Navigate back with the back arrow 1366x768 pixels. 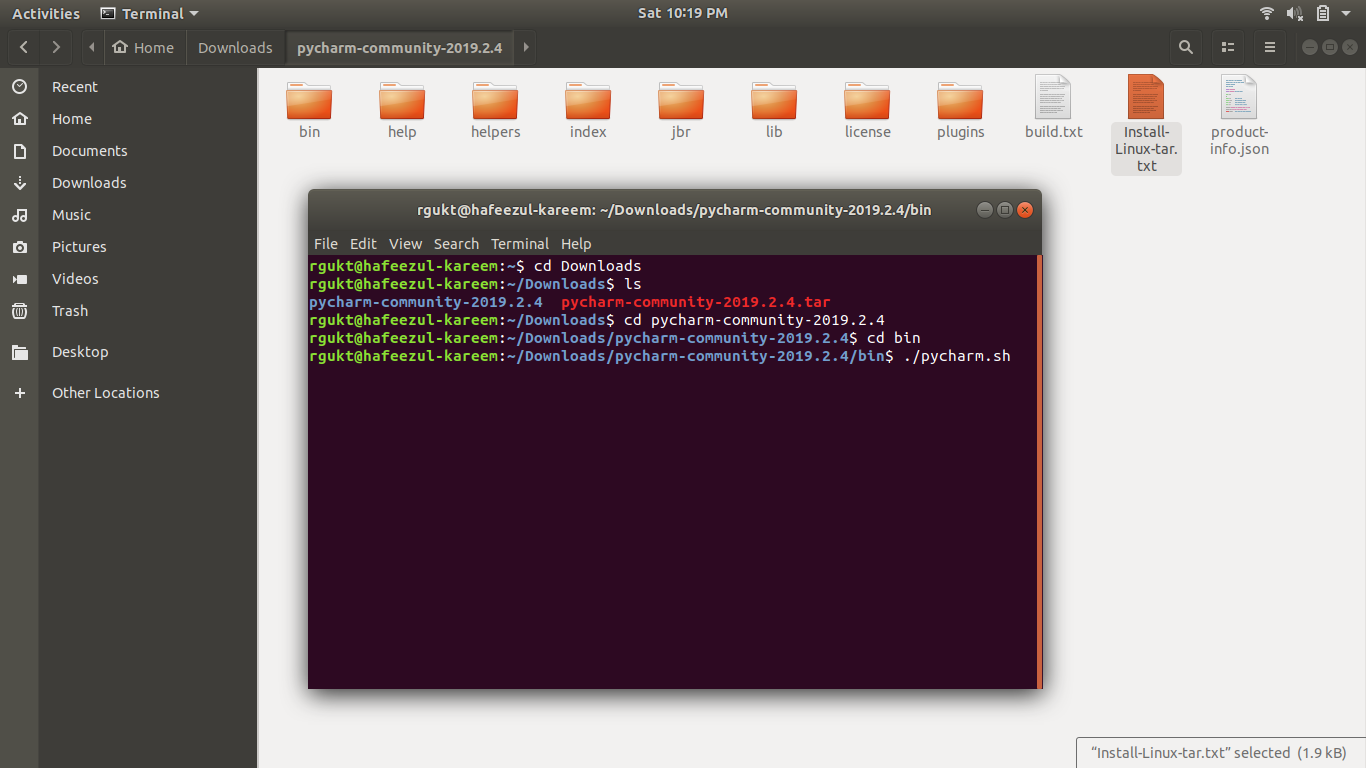[24, 47]
